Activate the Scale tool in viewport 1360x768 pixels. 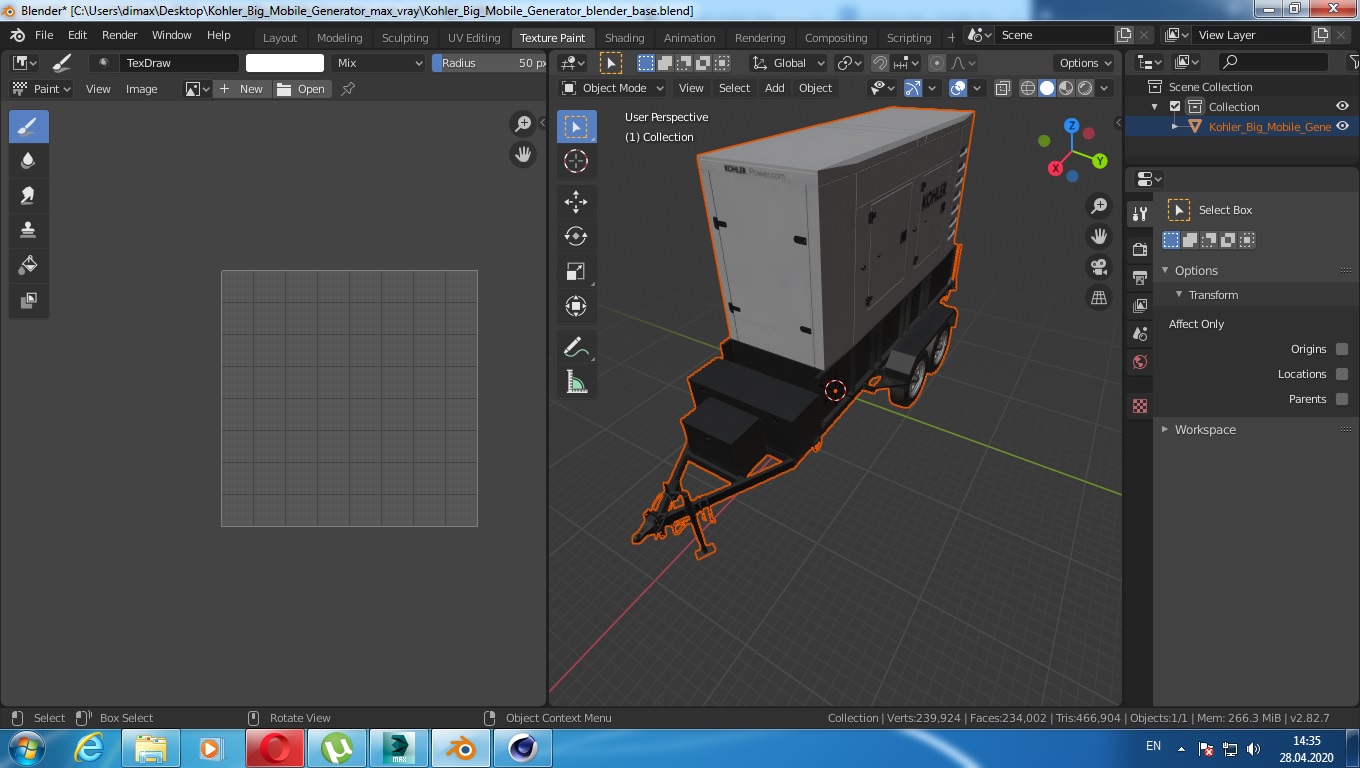[576, 271]
